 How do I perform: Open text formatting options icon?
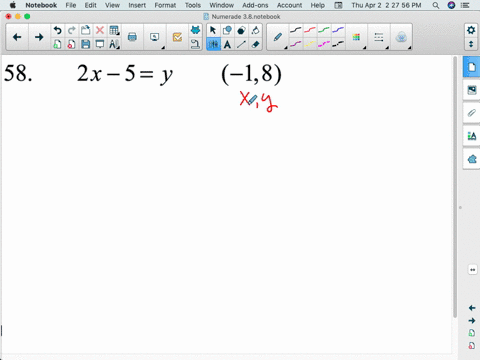tap(114, 44)
